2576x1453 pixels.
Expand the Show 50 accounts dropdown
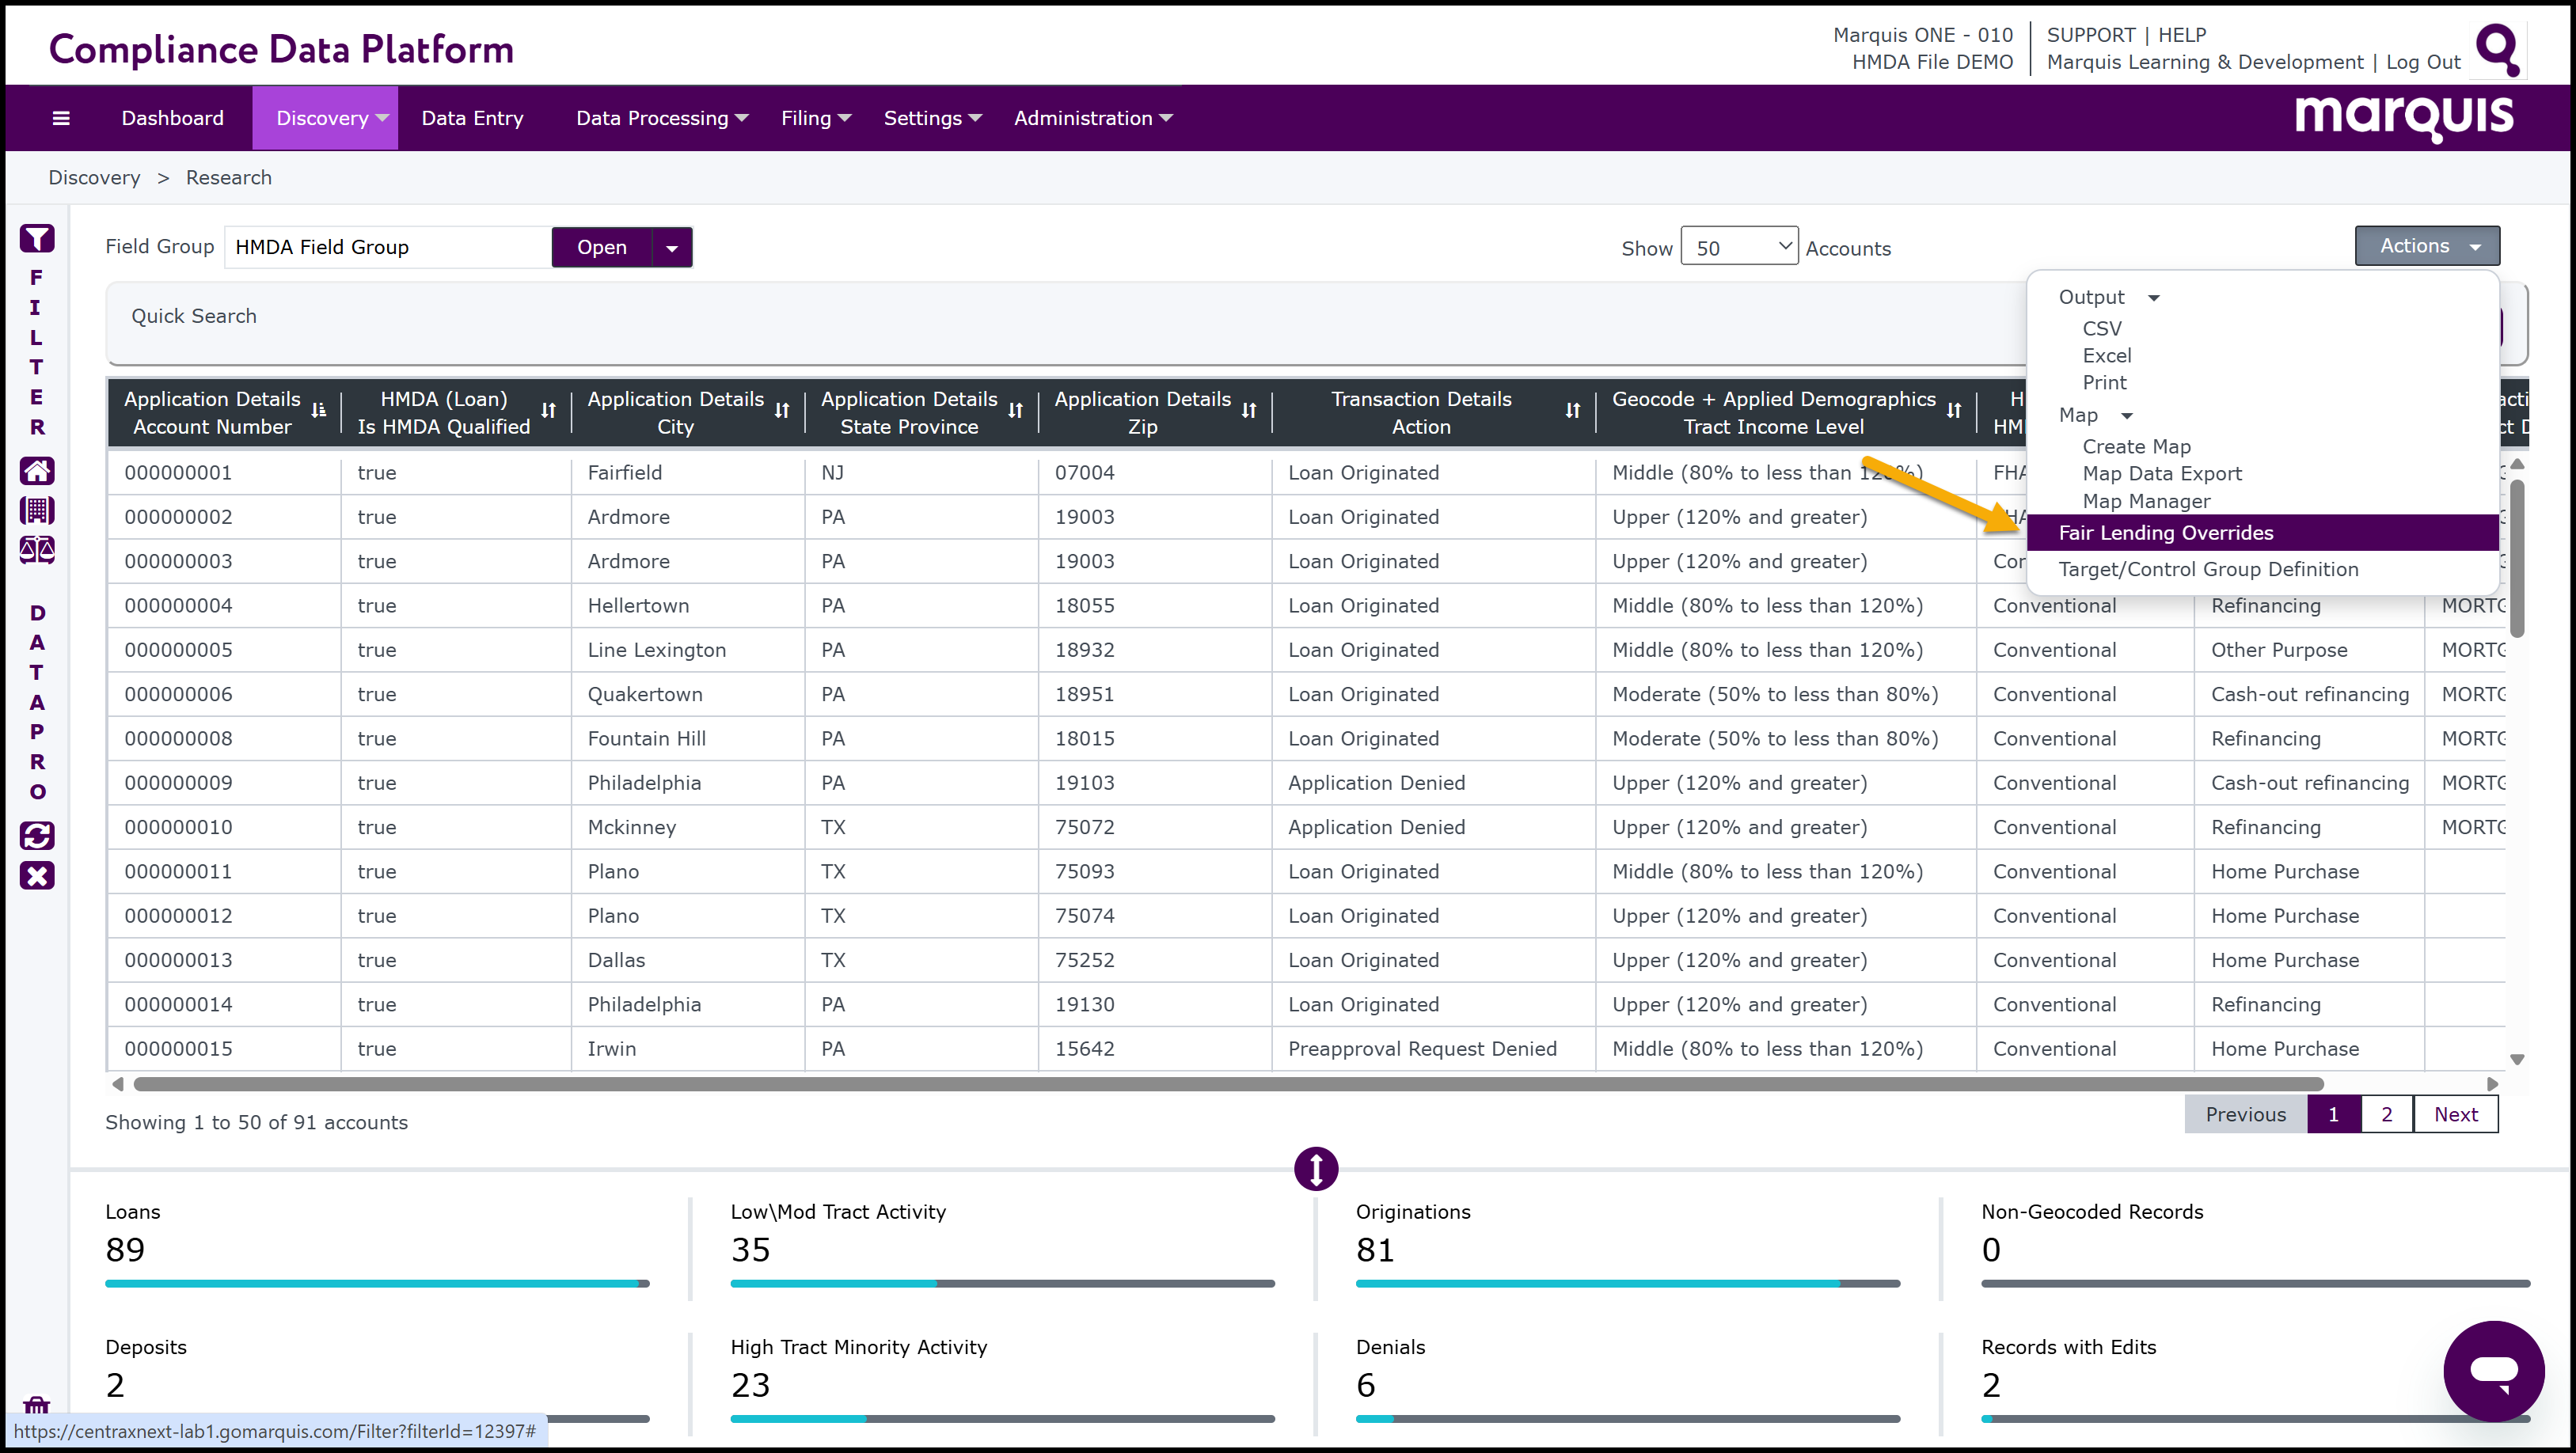[1739, 248]
